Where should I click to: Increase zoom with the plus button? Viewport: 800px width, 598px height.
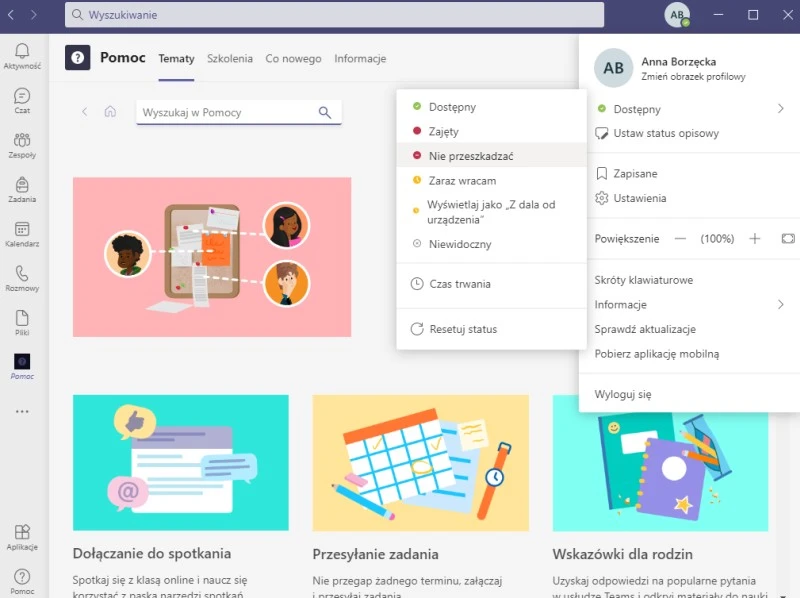pos(755,239)
